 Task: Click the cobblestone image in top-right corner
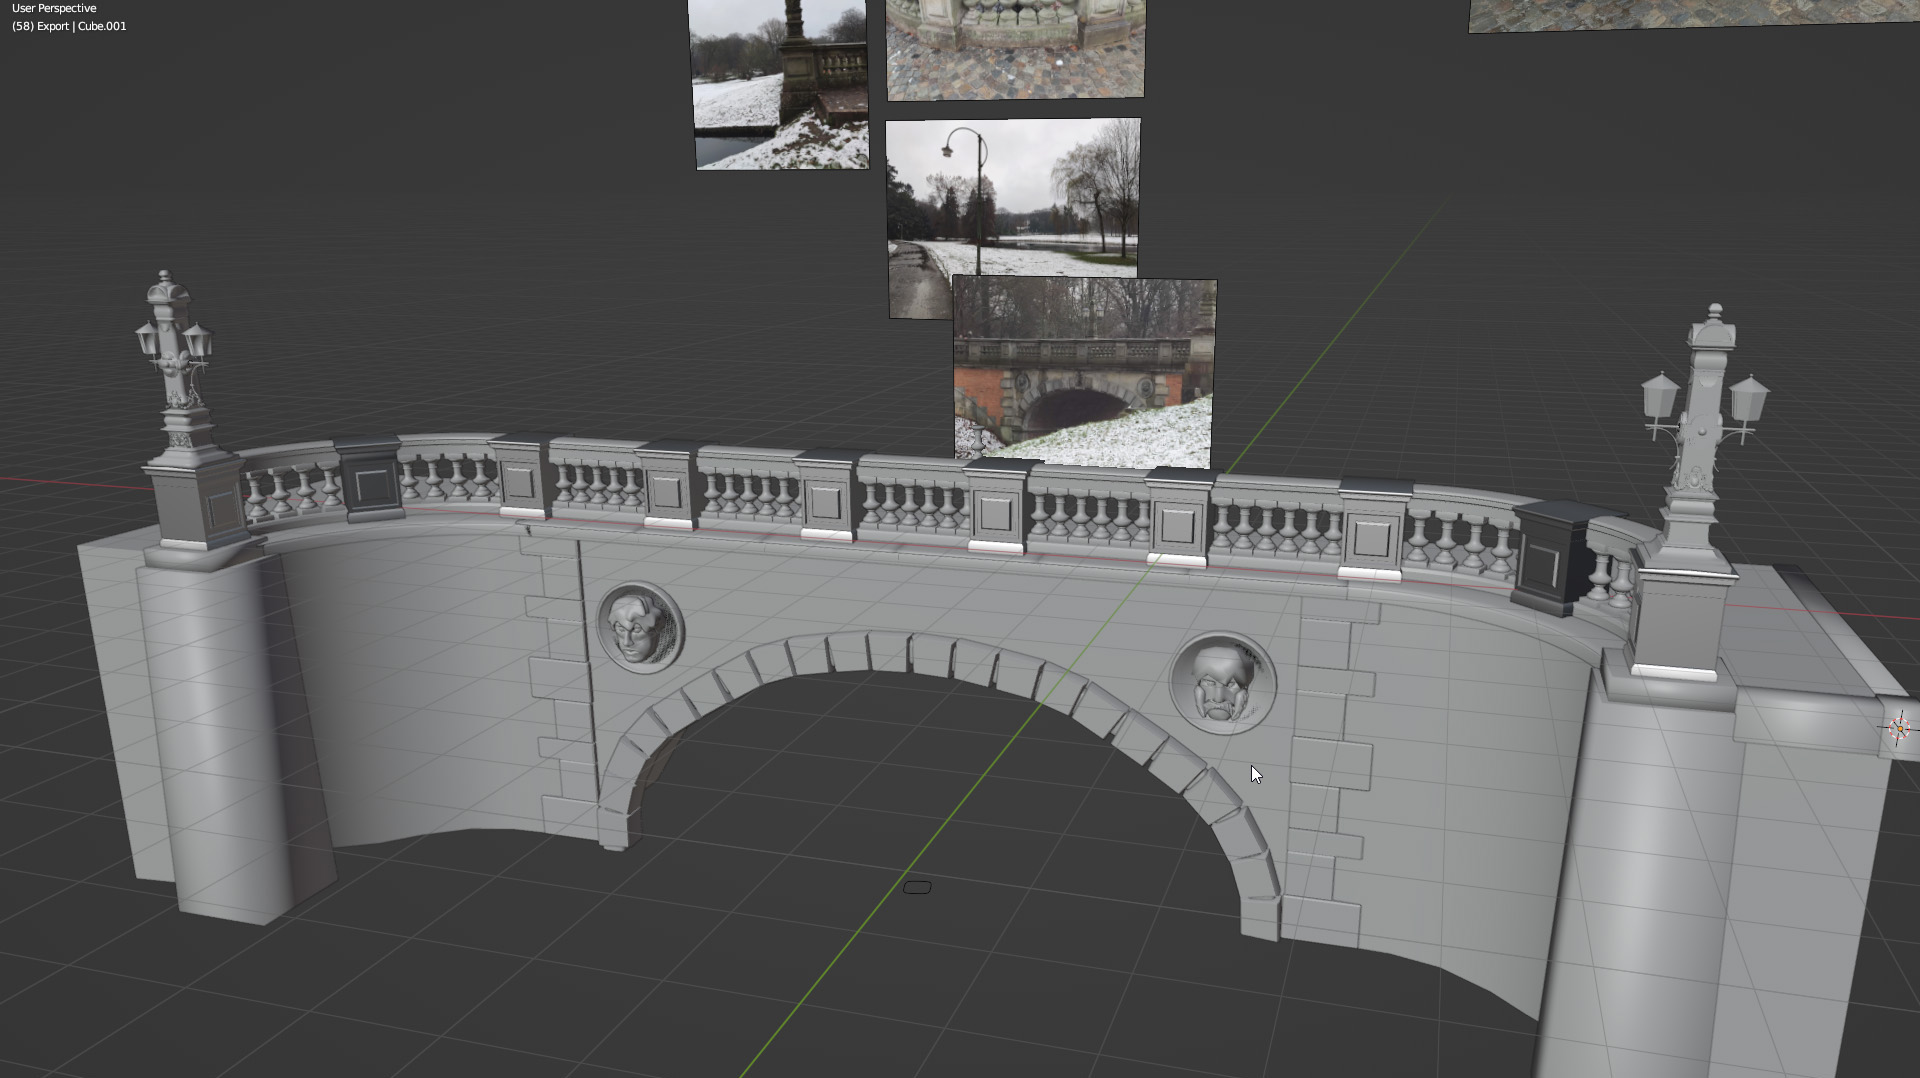(1690, 14)
